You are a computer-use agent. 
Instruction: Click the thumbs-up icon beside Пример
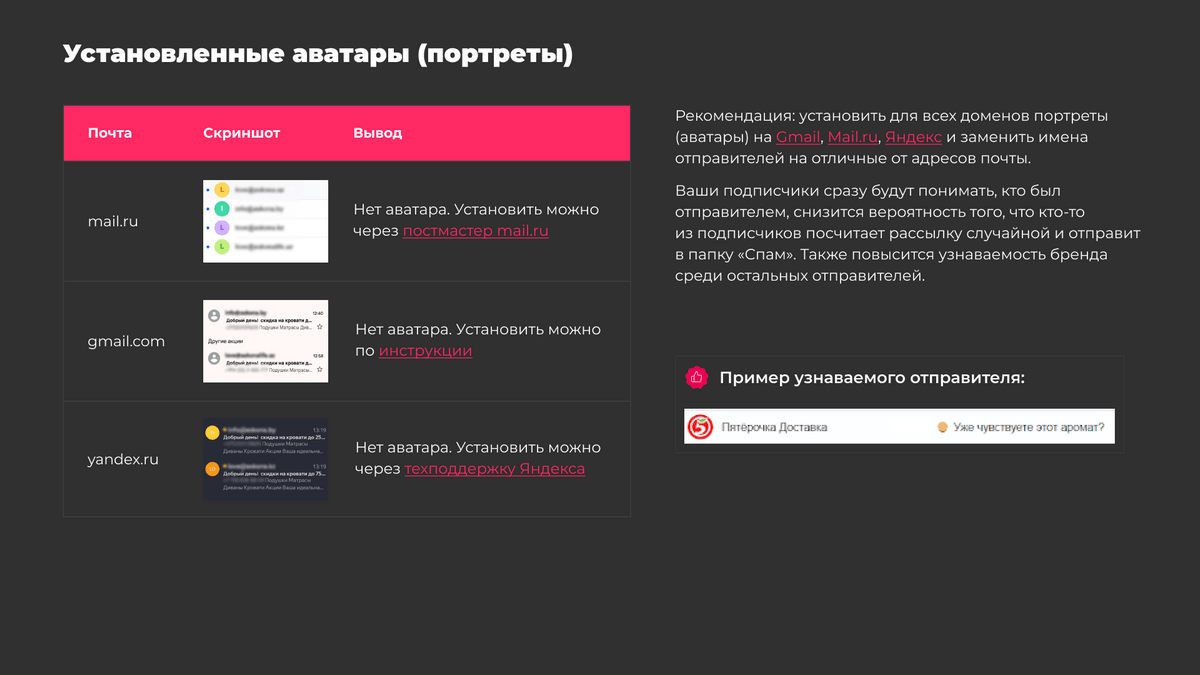click(696, 378)
